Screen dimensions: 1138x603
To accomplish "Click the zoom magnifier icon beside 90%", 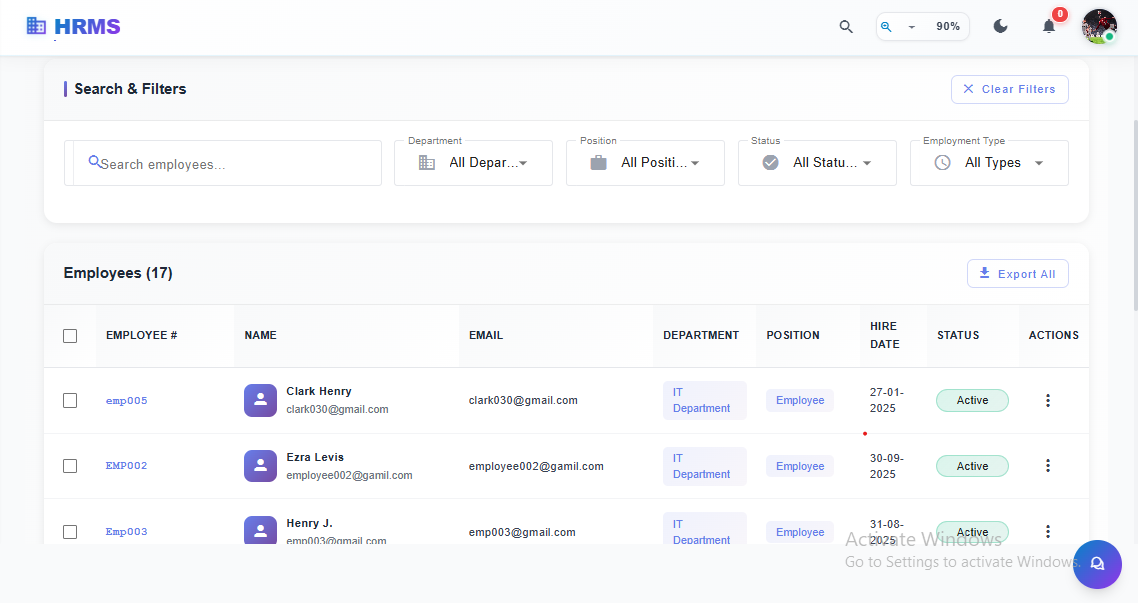I will (886, 27).
